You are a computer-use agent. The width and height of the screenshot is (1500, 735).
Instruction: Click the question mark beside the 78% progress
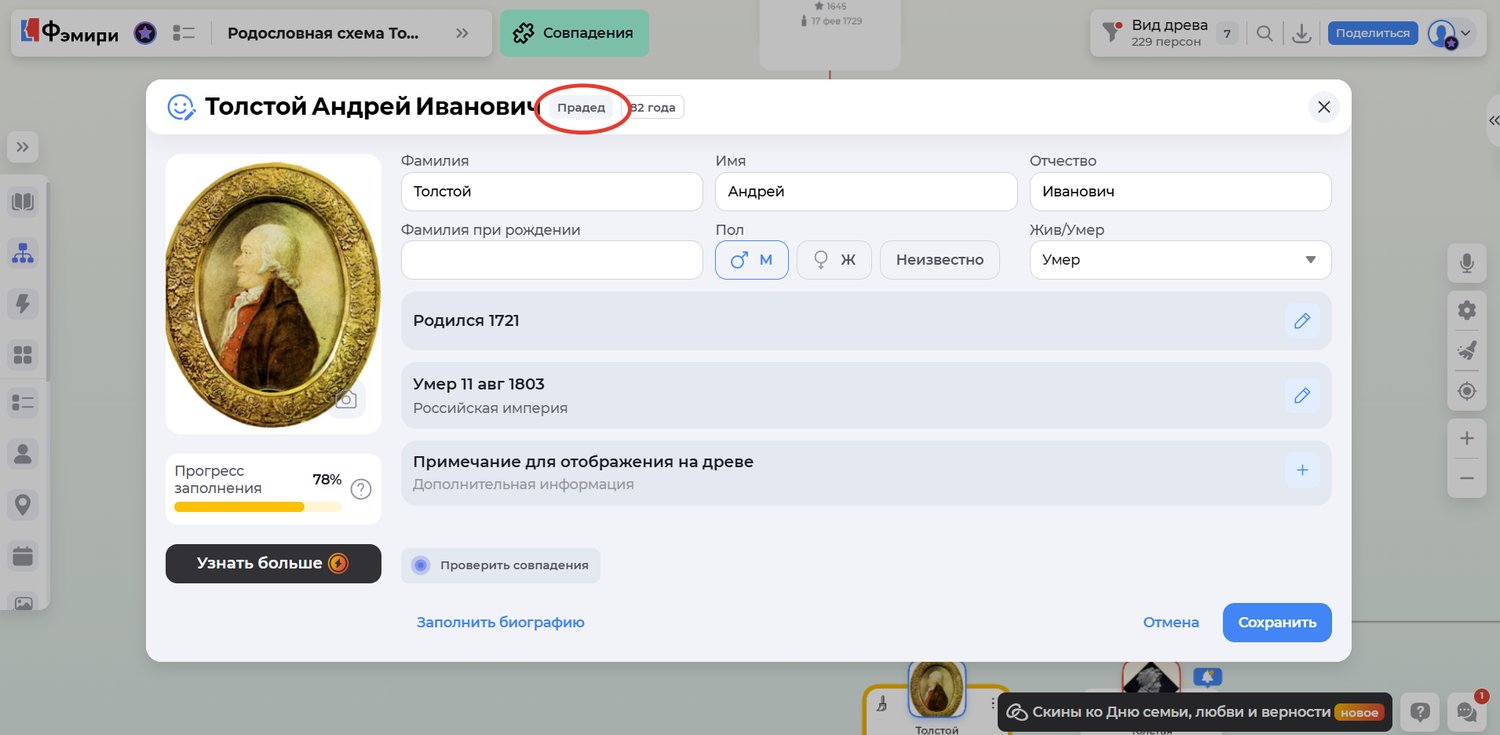click(361, 489)
